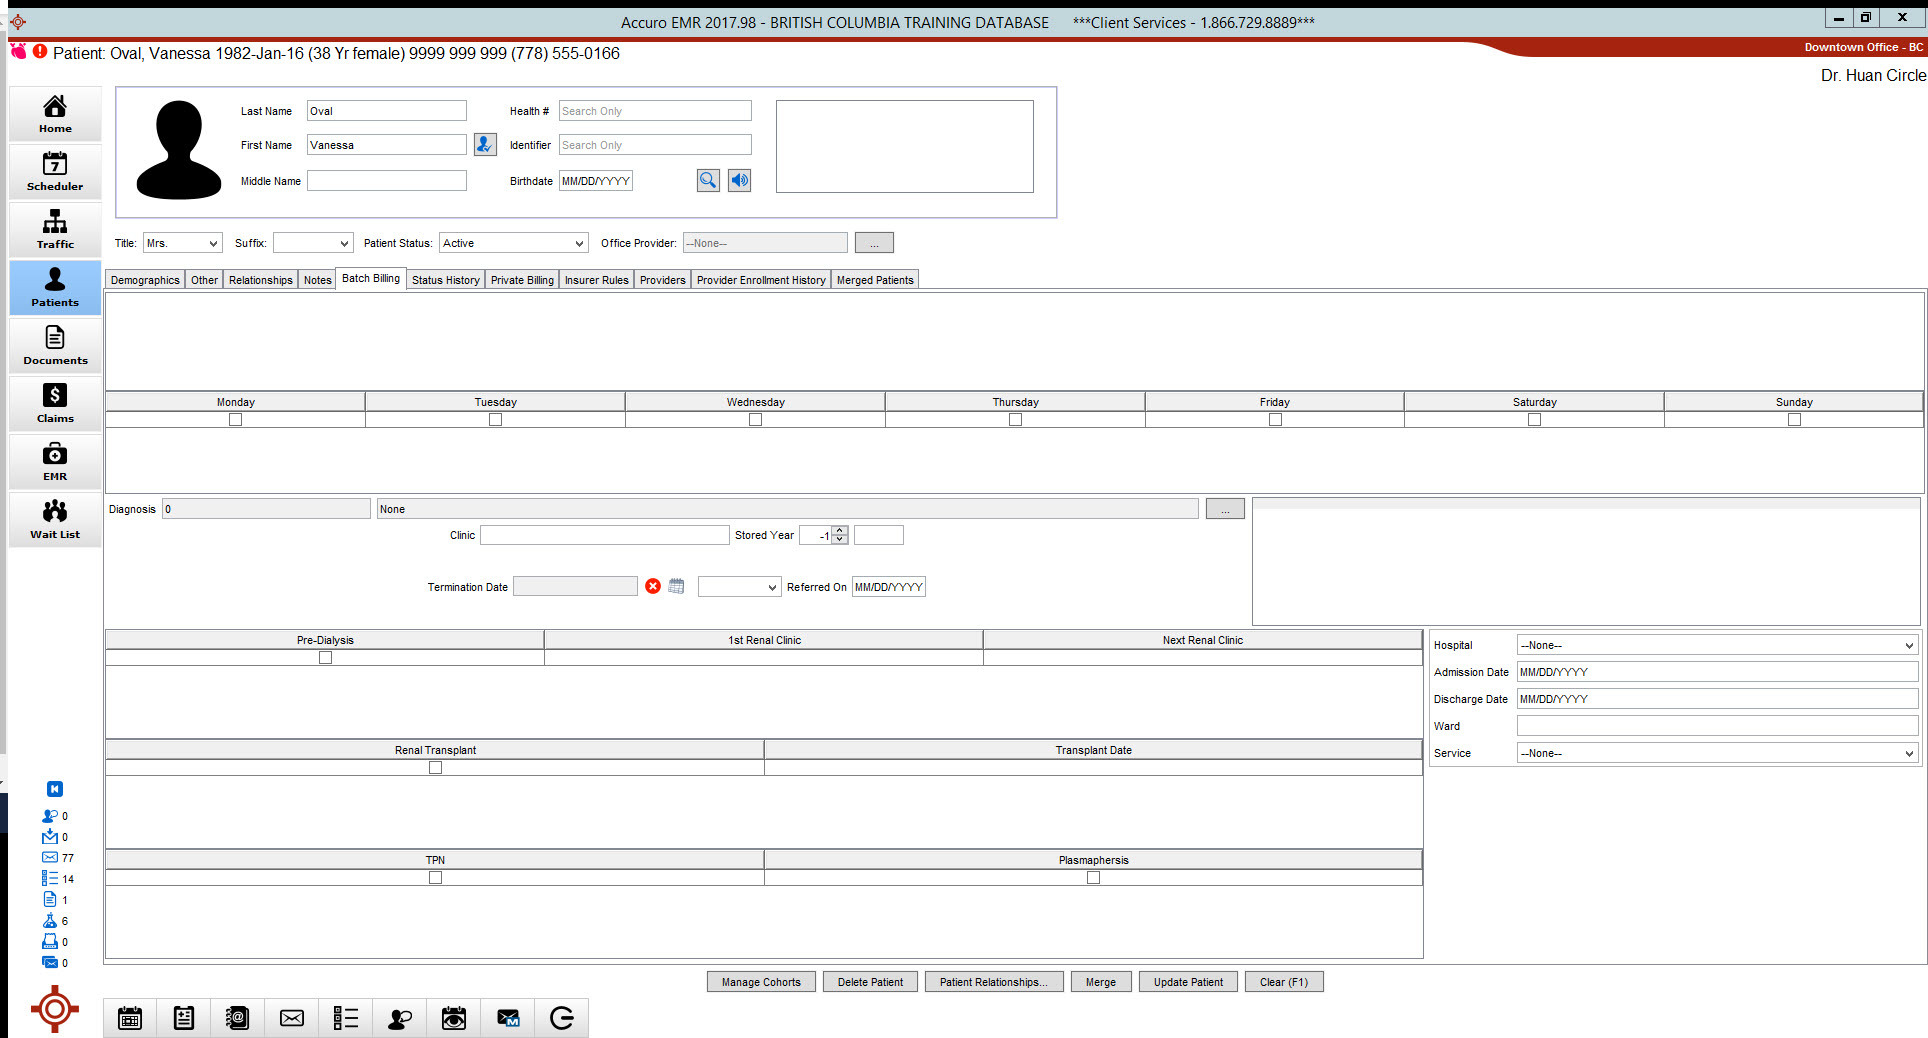The width and height of the screenshot is (1928, 1038).
Task: Click the speaker icon beside Birthdate
Action: (739, 181)
